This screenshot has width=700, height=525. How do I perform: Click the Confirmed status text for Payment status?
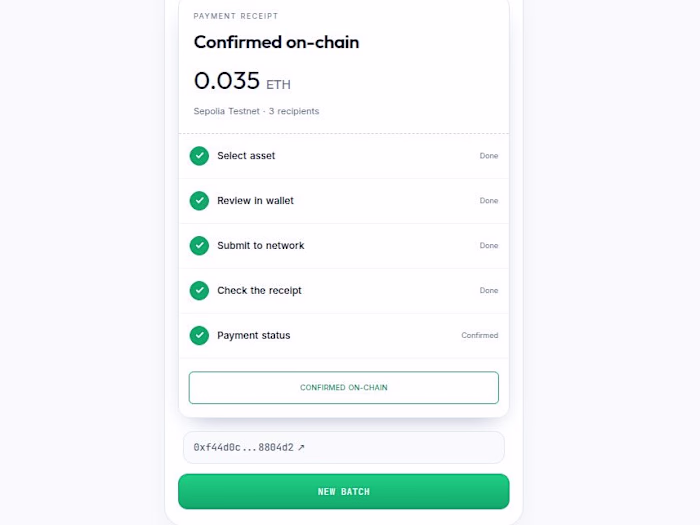pos(480,335)
